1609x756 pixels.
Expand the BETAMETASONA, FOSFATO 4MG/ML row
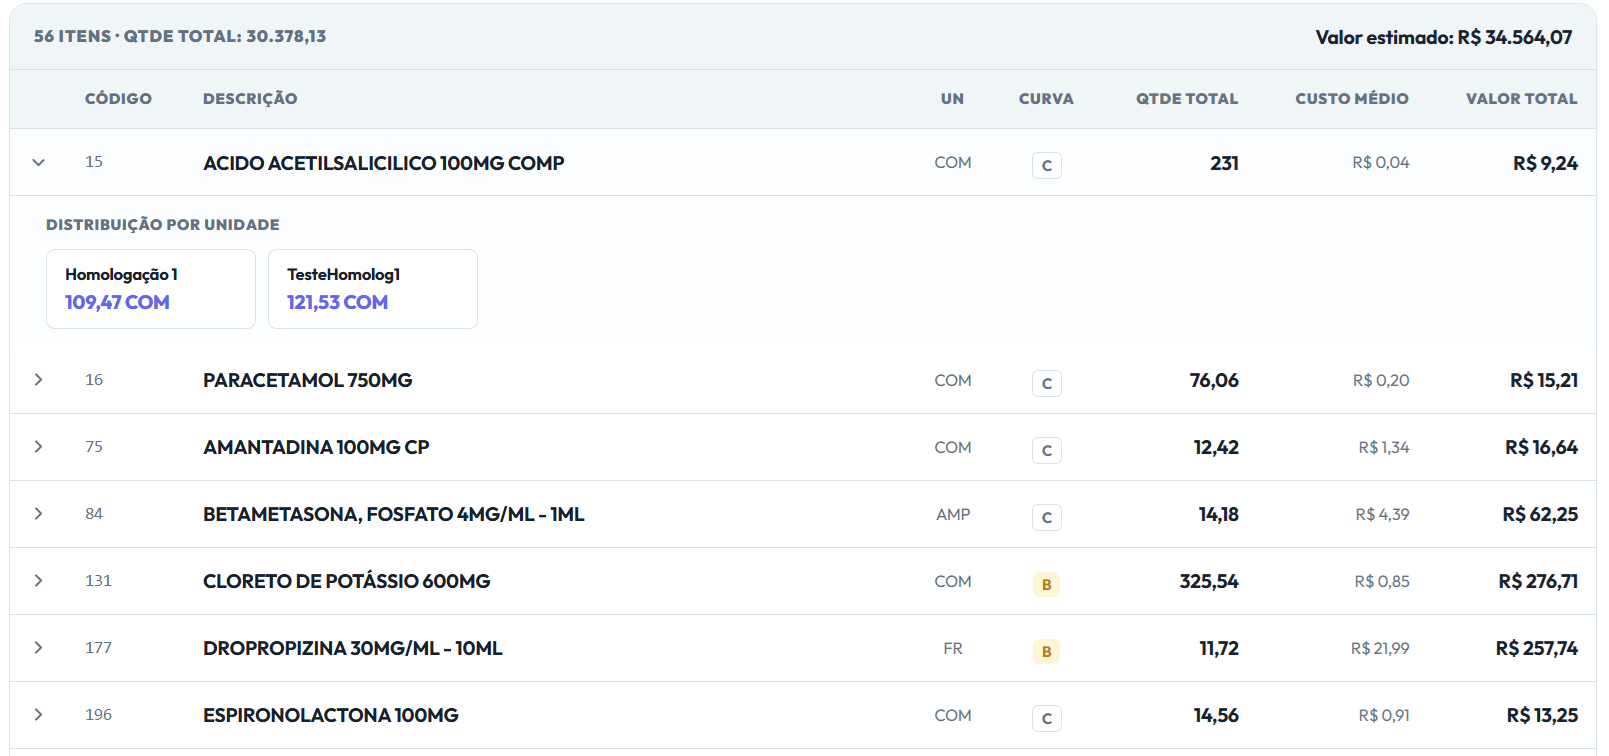(x=38, y=514)
